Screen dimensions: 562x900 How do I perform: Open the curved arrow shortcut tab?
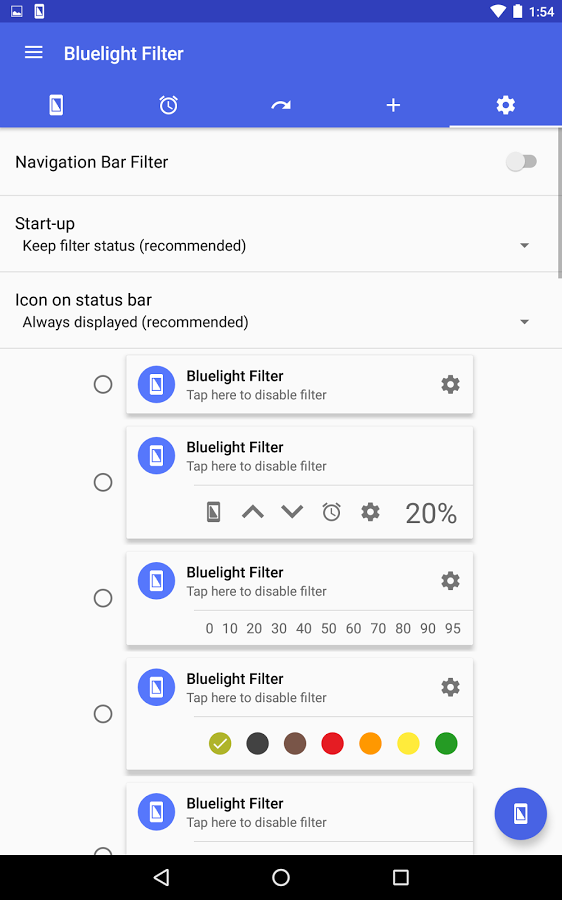coord(281,105)
